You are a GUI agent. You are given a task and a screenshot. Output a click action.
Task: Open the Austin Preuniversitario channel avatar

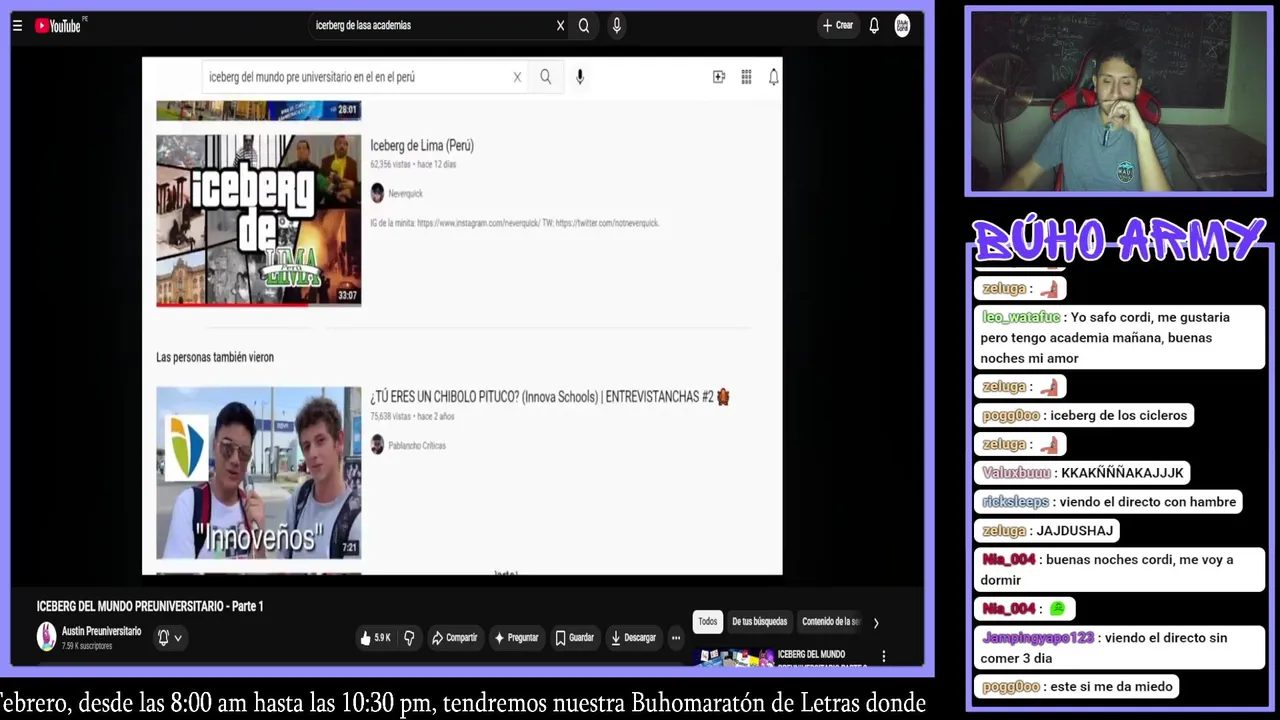coord(46,637)
